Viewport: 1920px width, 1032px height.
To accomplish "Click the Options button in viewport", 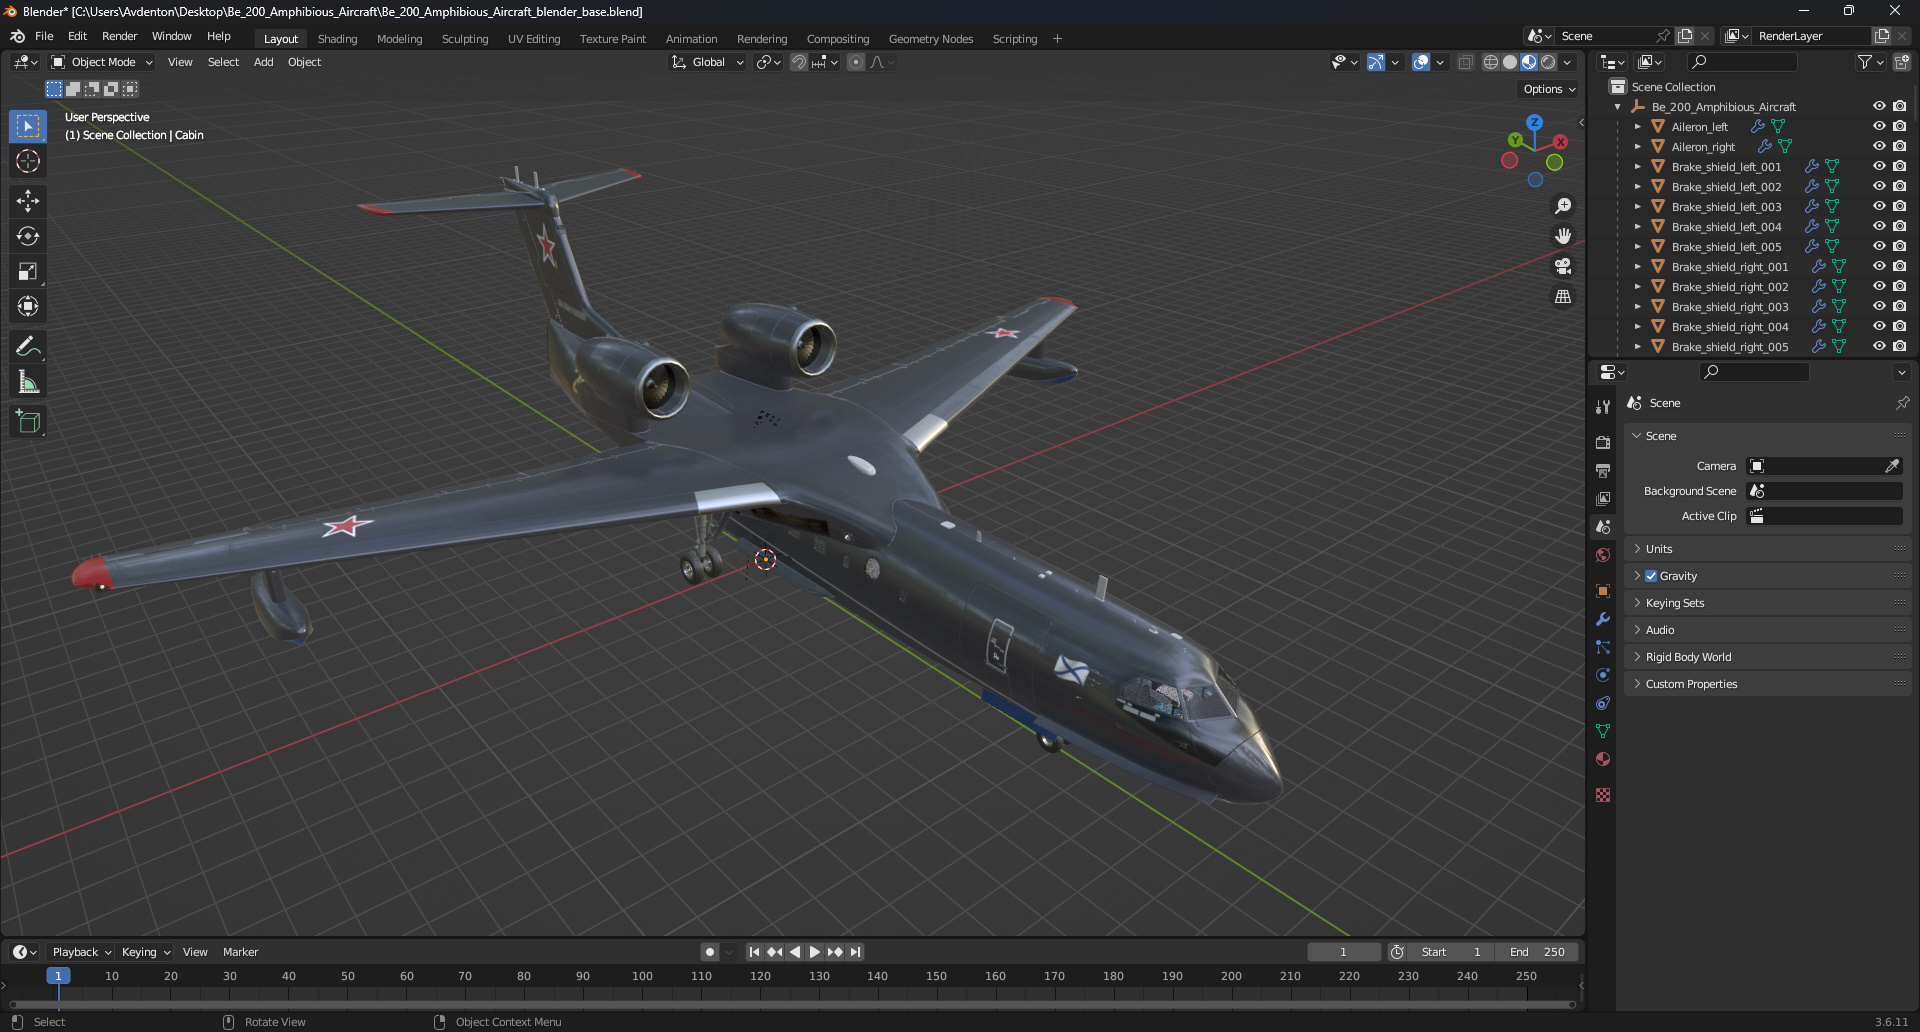I will click(x=1549, y=89).
